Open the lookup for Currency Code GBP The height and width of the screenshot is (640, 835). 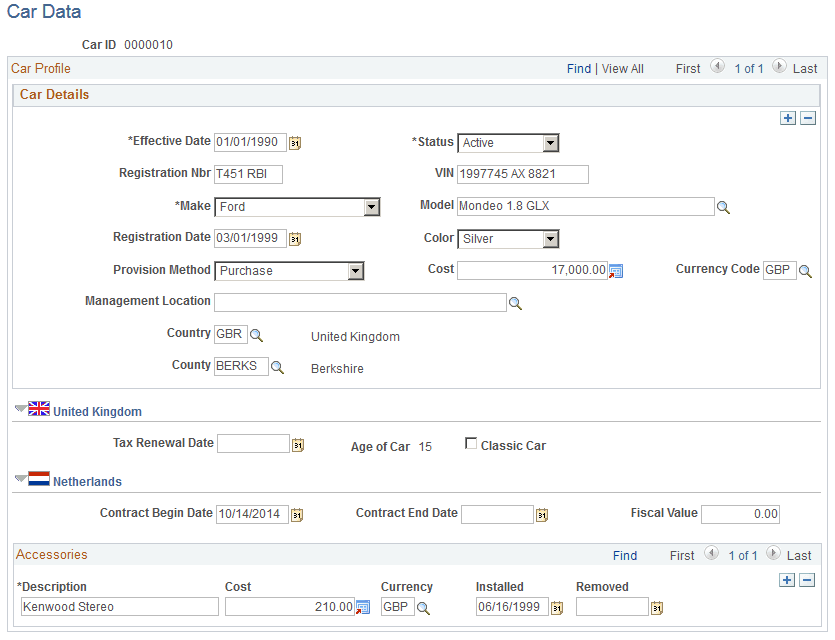pos(804,270)
